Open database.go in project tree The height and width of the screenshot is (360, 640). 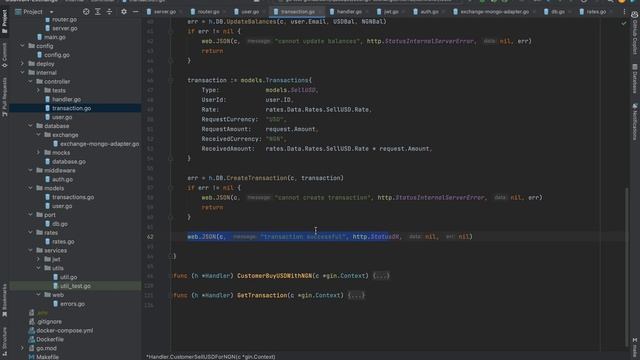(x=69, y=162)
